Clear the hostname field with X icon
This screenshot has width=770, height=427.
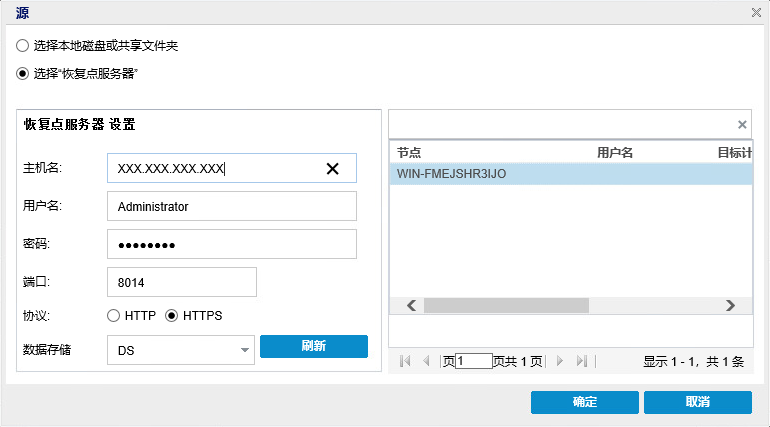pyautogui.click(x=333, y=169)
